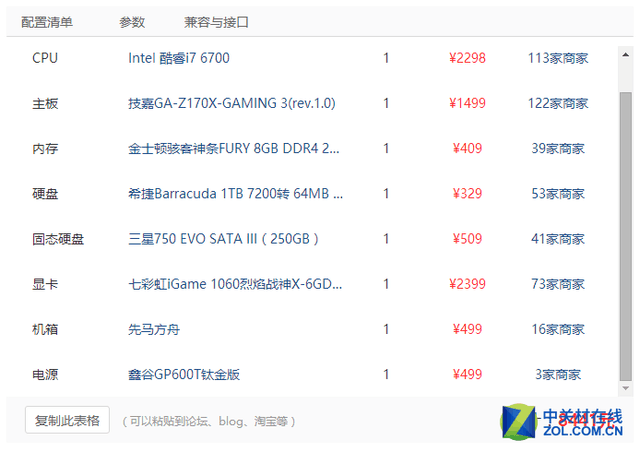The image size is (640, 452).
Task: Select the ¥329 hard drive price
Action: [x=467, y=194]
